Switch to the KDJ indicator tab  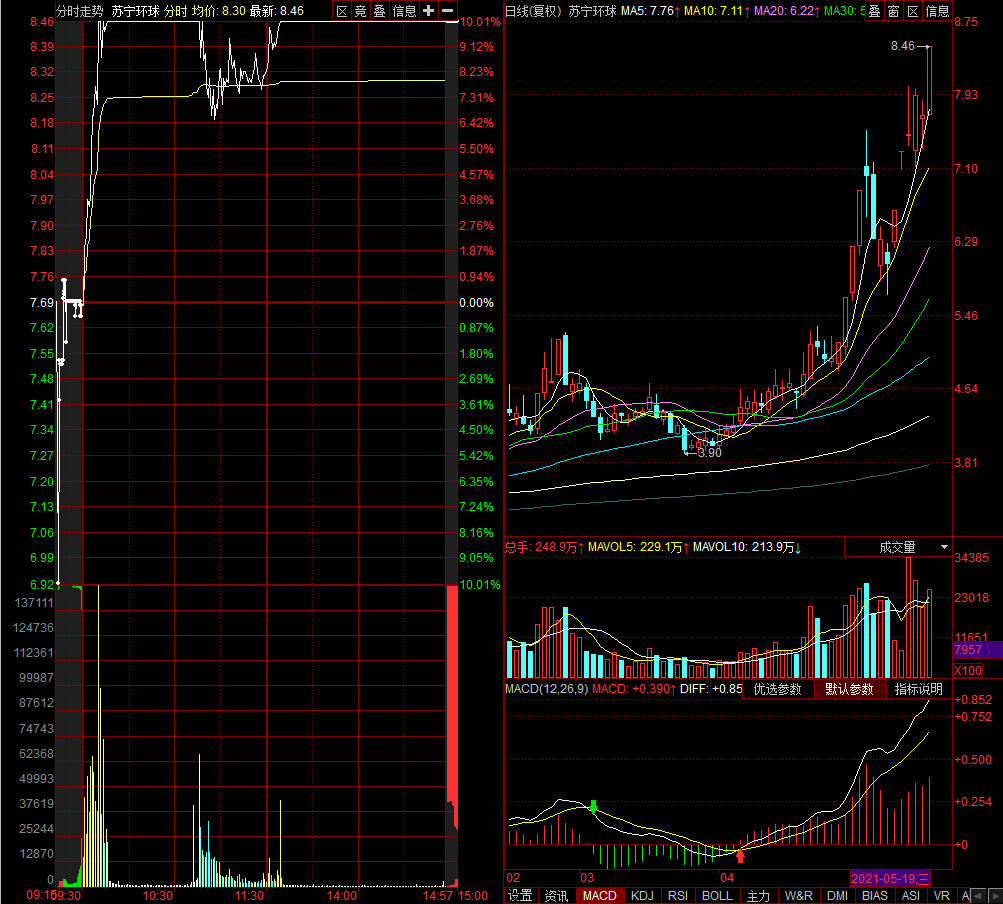point(642,896)
